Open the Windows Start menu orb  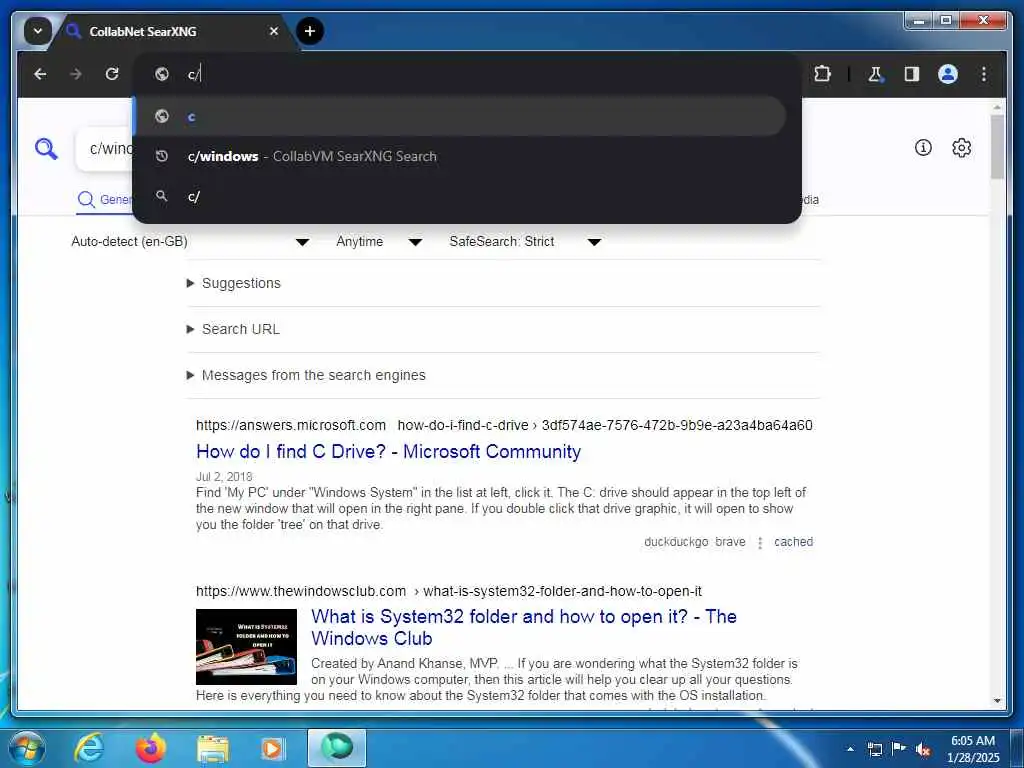[27, 748]
